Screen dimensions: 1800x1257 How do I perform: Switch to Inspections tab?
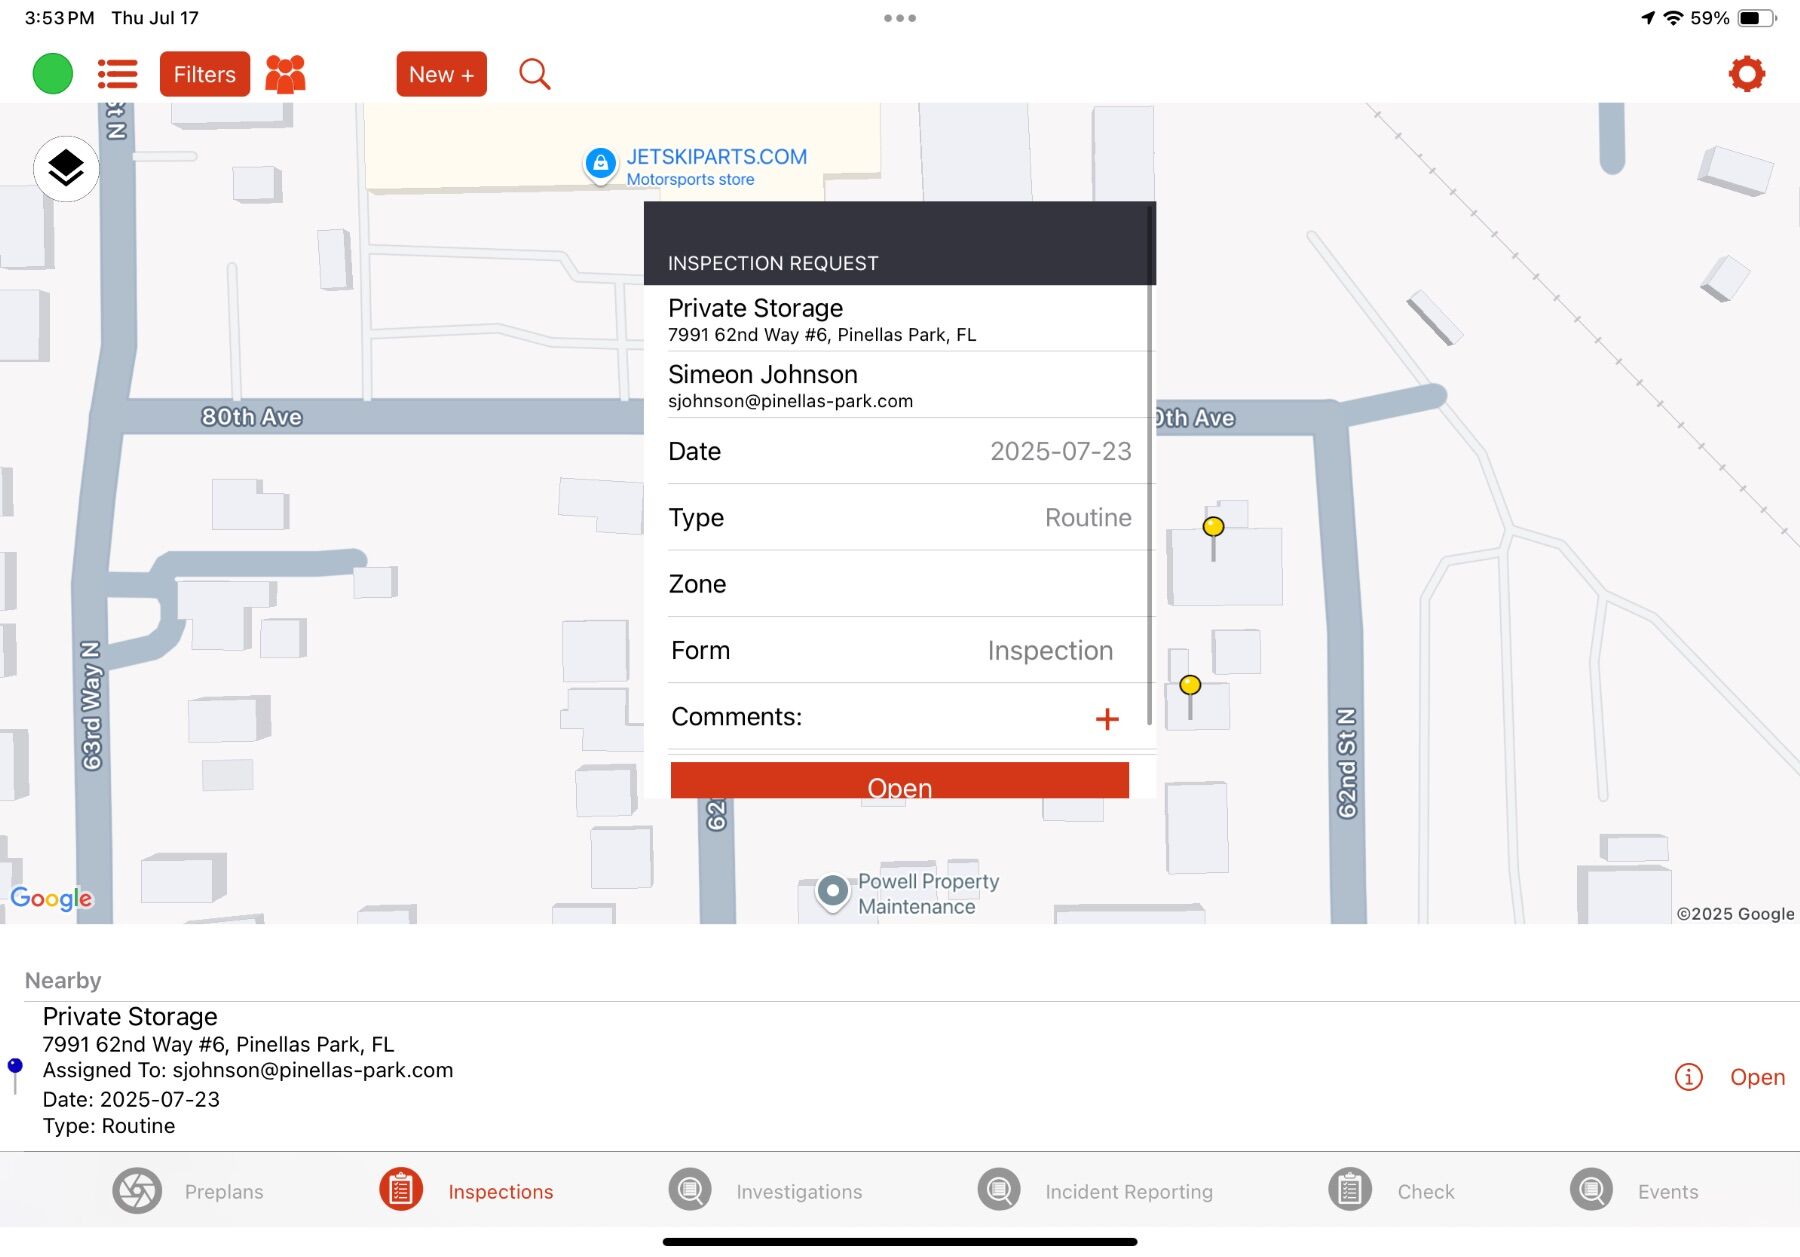coord(466,1191)
